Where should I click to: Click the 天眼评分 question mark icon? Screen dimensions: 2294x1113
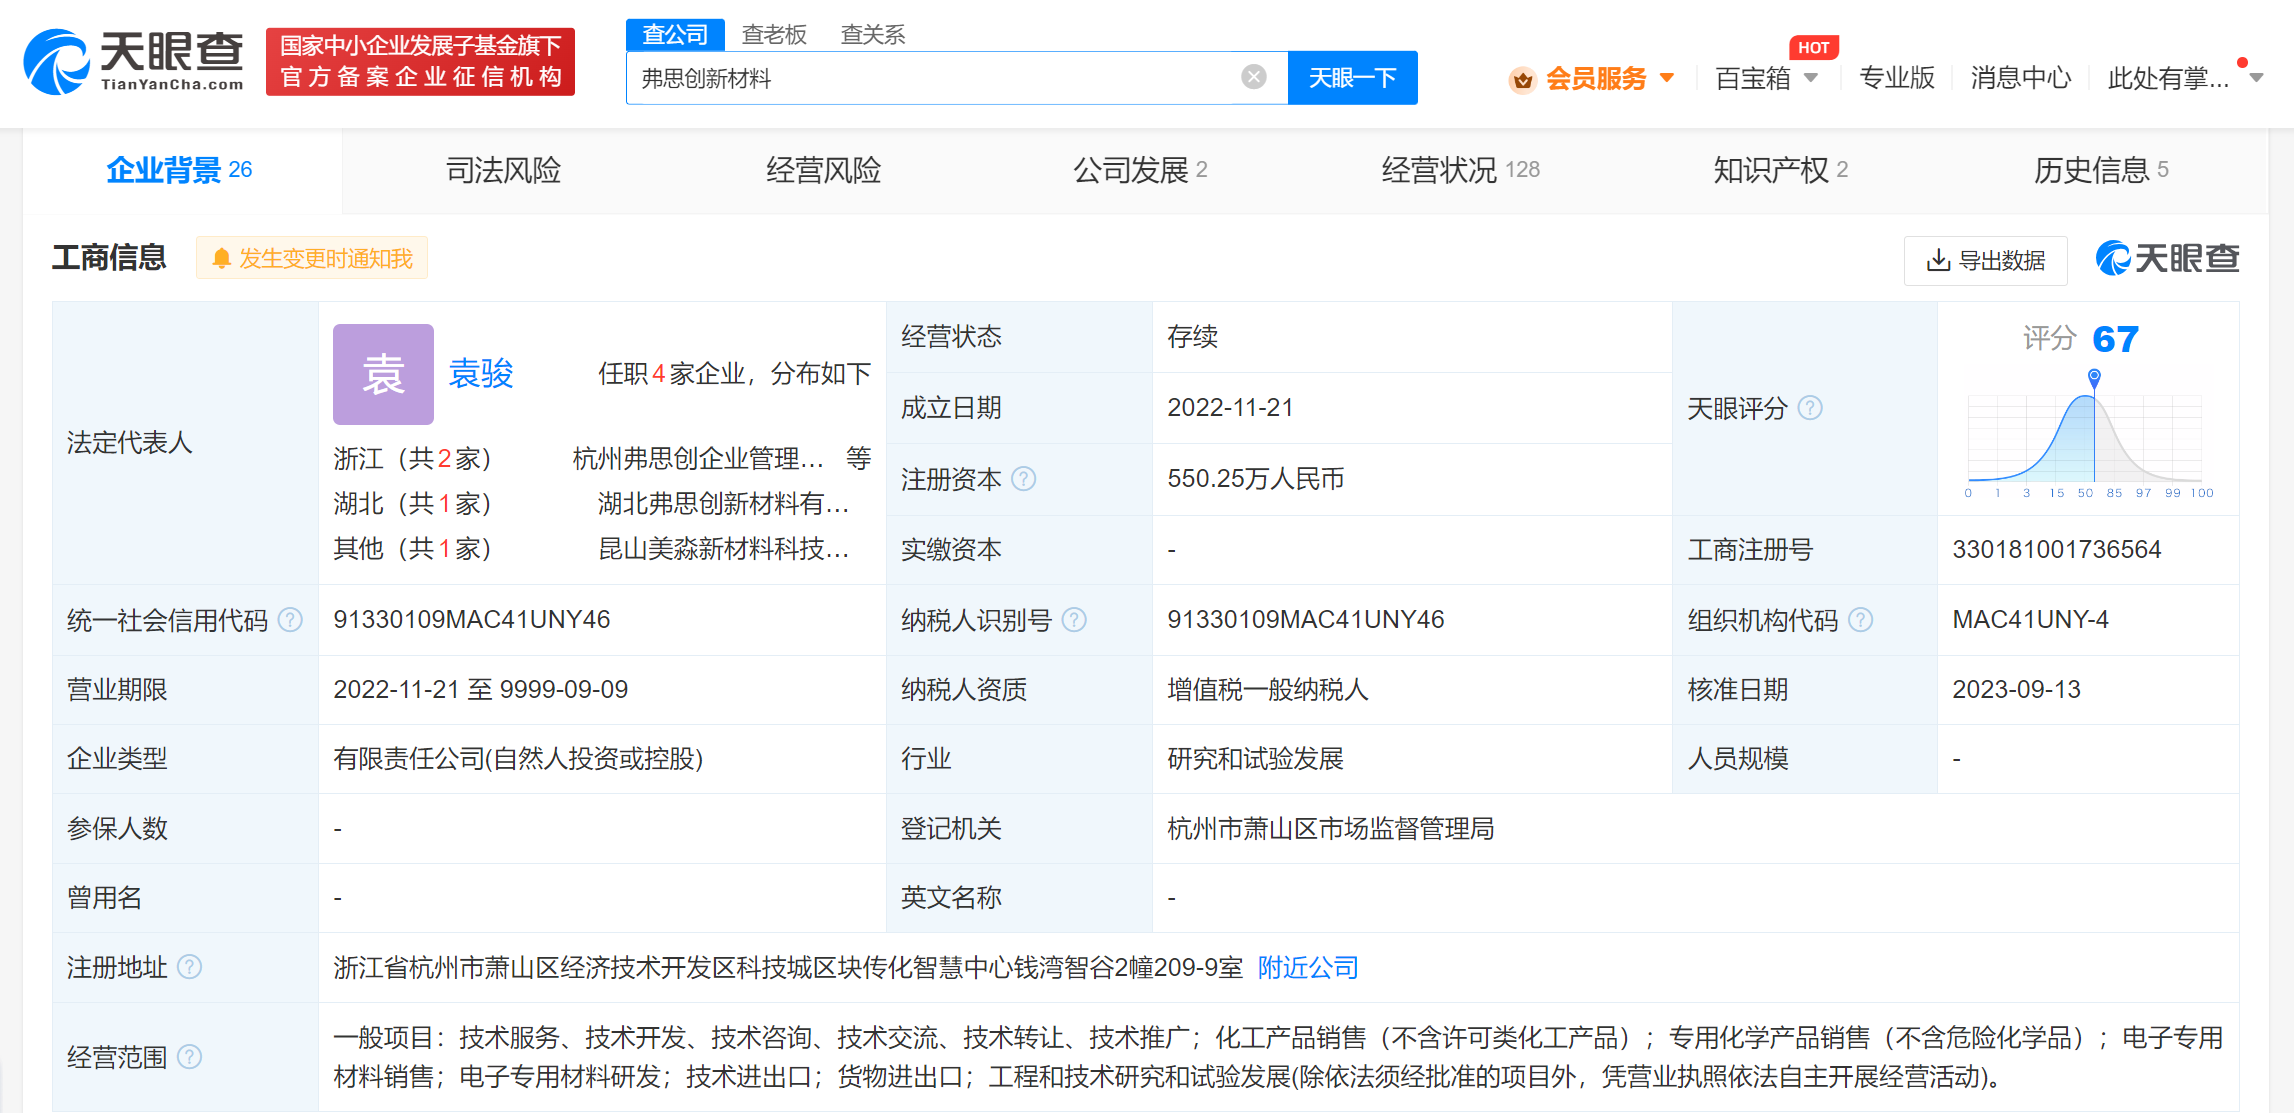1811,408
